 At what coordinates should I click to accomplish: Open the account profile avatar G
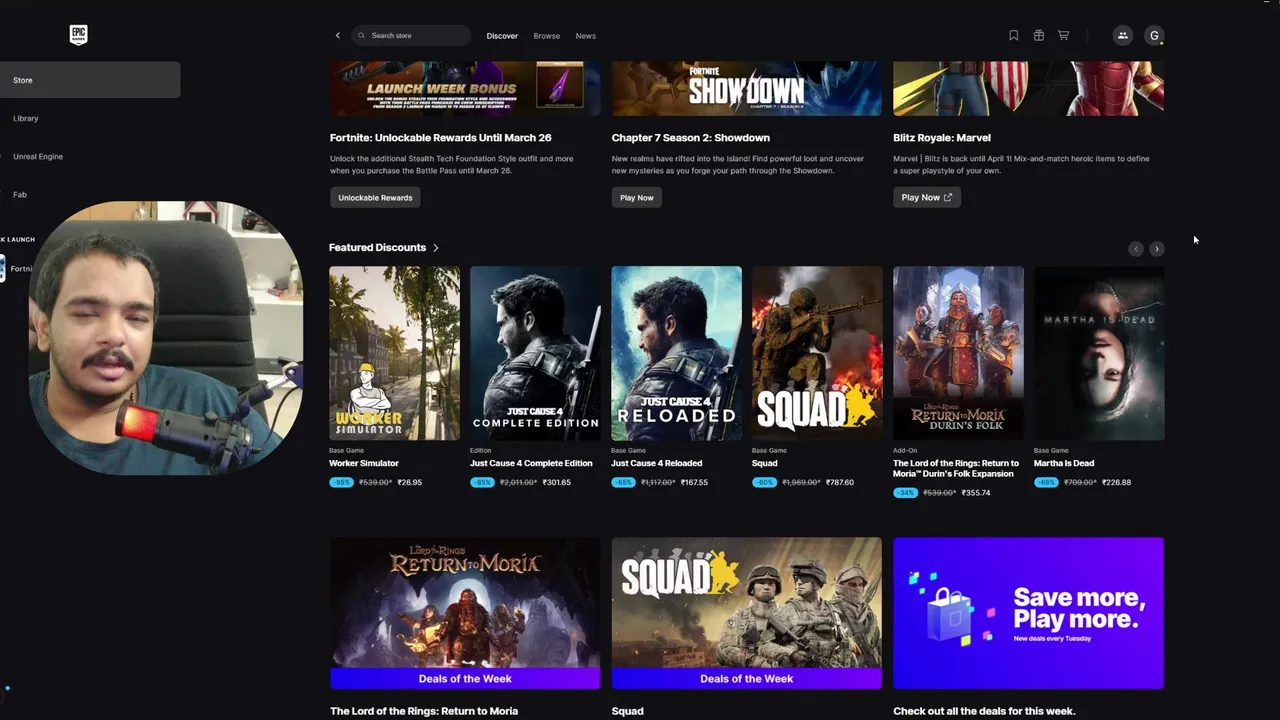pyautogui.click(x=1154, y=35)
